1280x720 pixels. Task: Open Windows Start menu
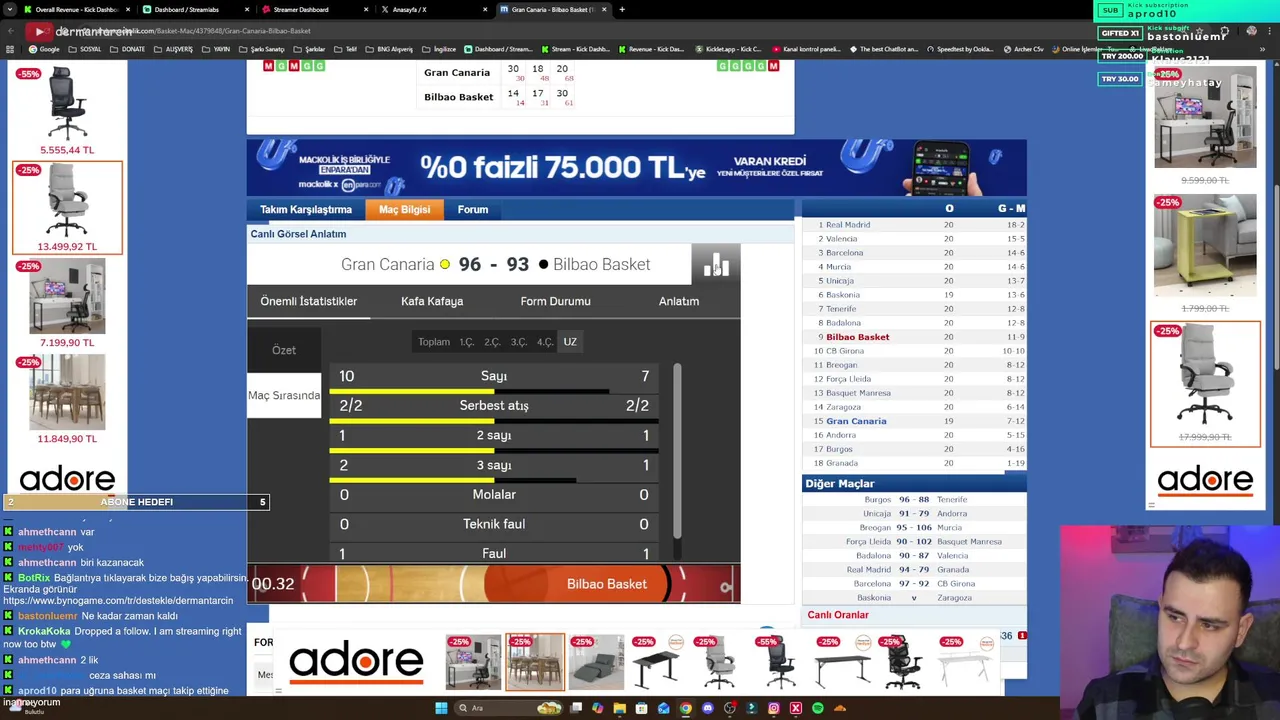441,708
